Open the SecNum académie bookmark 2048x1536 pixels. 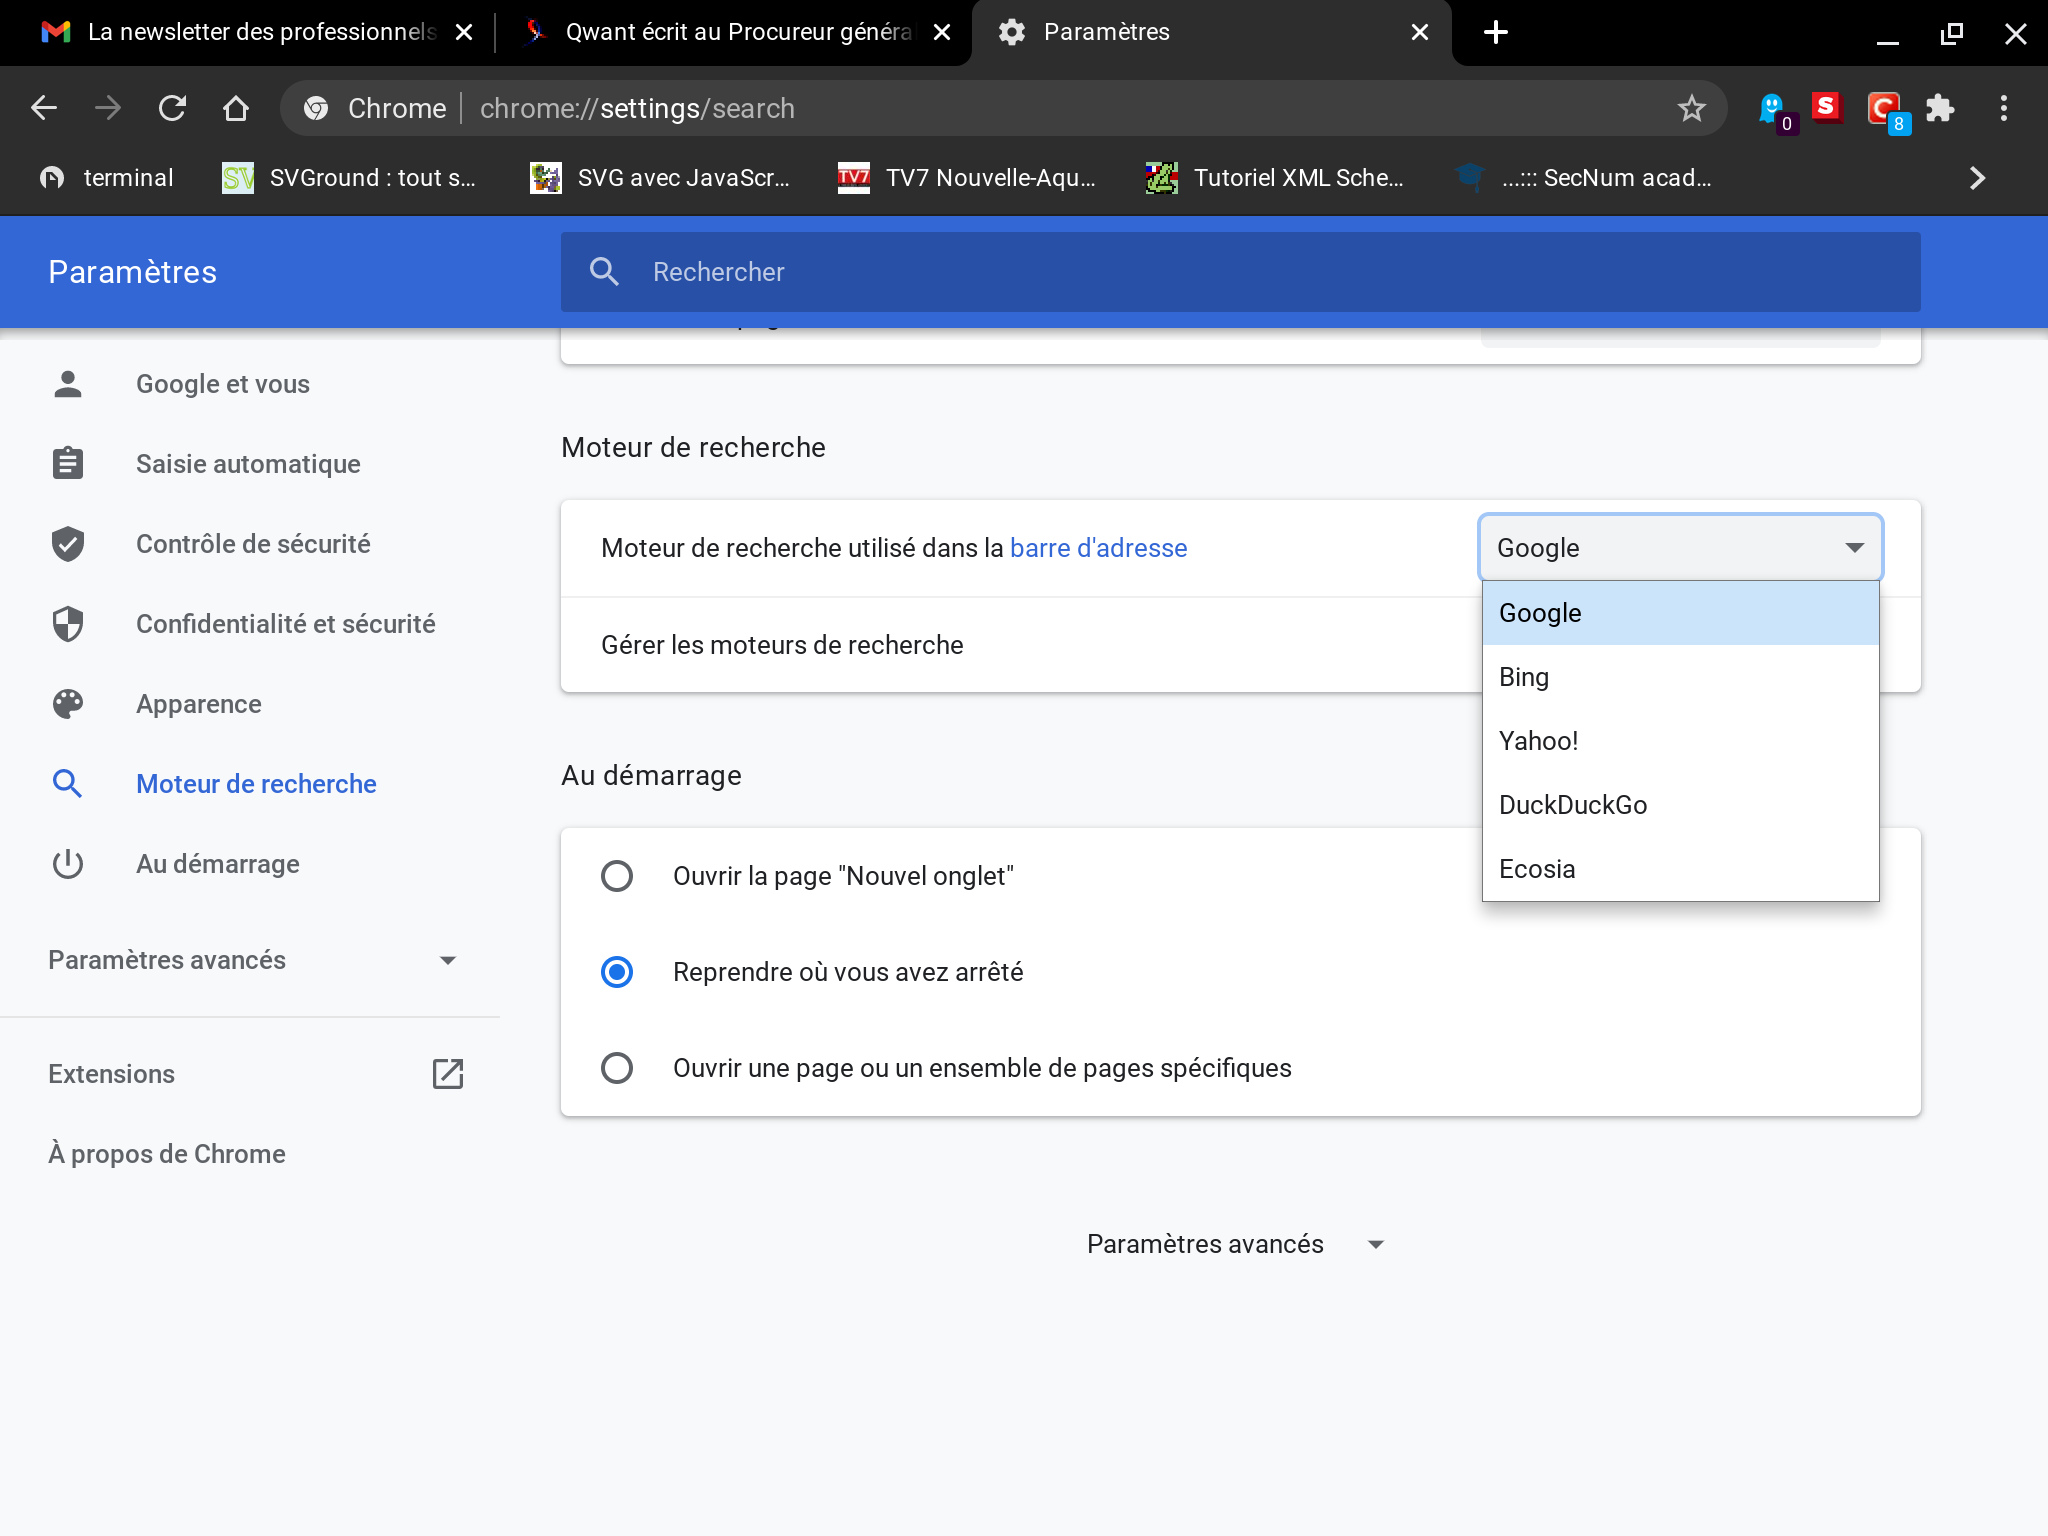(x=1583, y=178)
